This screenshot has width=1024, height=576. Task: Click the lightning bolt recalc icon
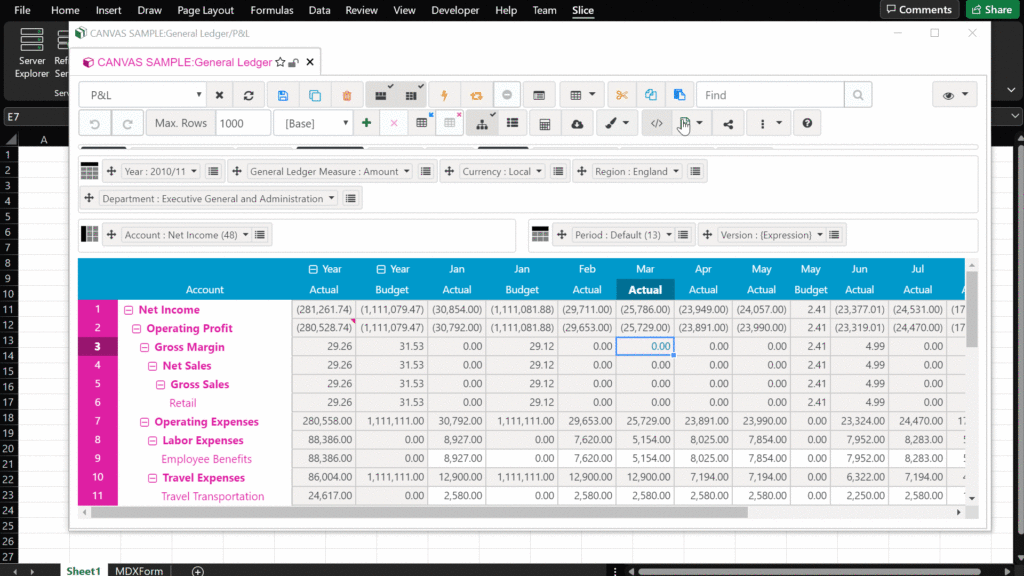pyautogui.click(x=444, y=95)
